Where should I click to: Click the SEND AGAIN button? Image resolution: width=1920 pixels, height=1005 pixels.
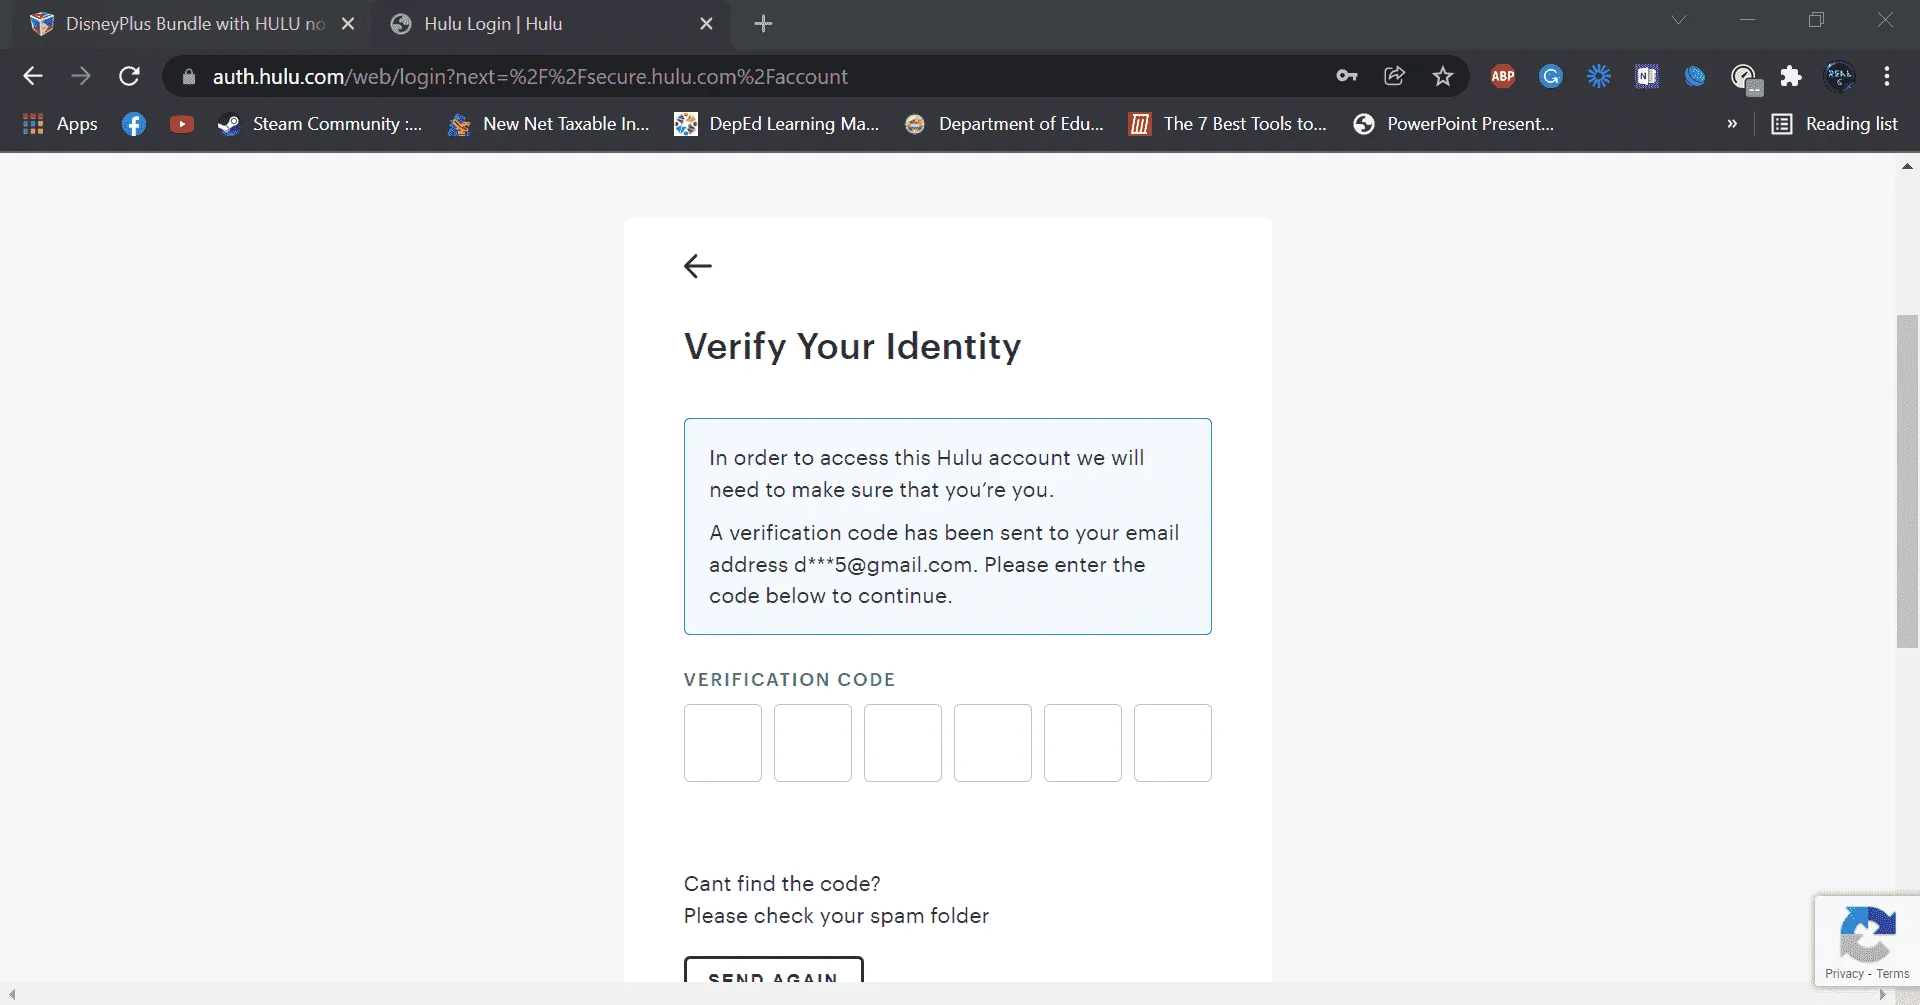pos(773,971)
